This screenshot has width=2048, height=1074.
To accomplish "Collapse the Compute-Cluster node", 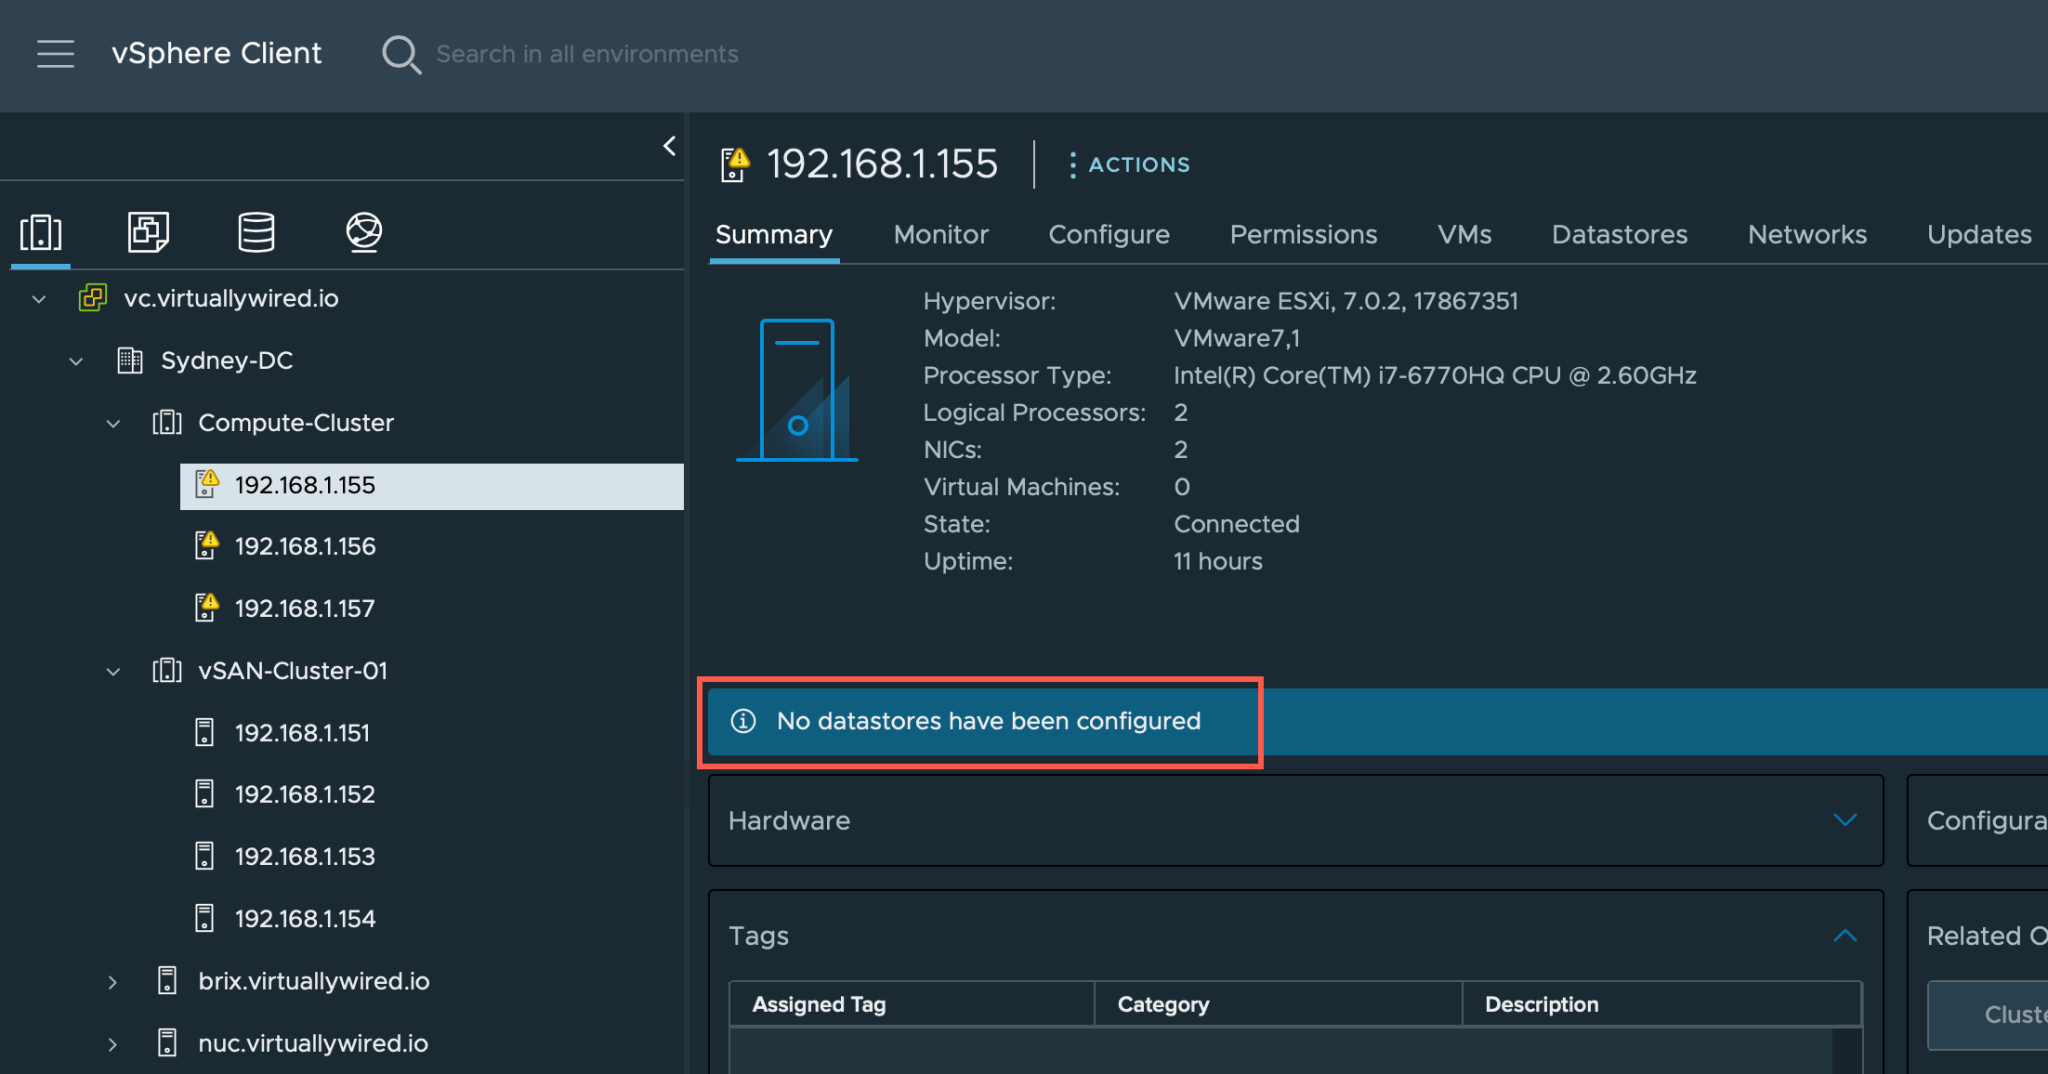I will 113,423.
